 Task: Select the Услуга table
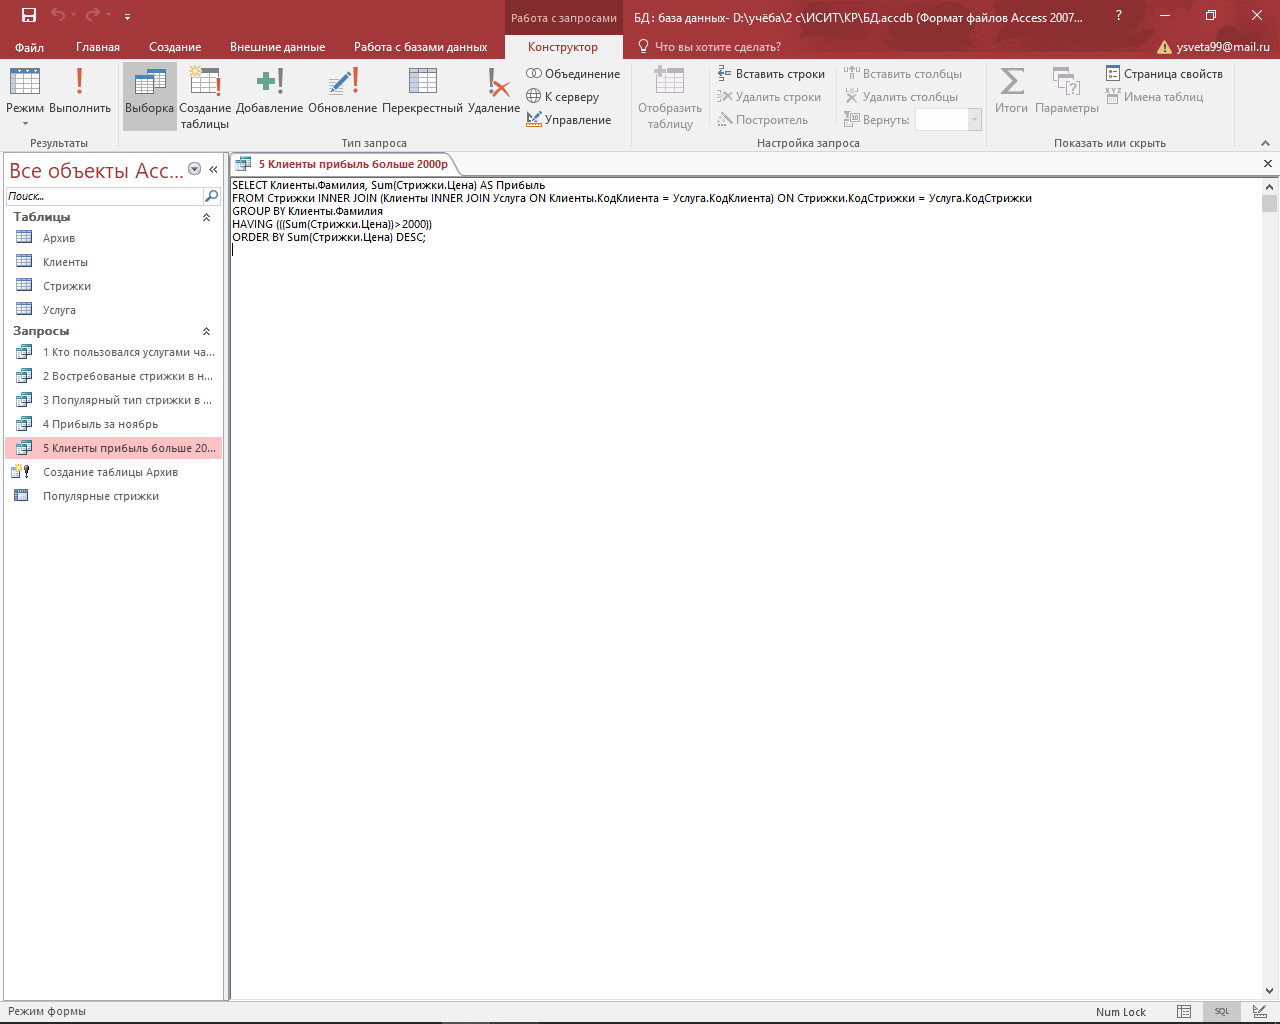tap(113, 310)
